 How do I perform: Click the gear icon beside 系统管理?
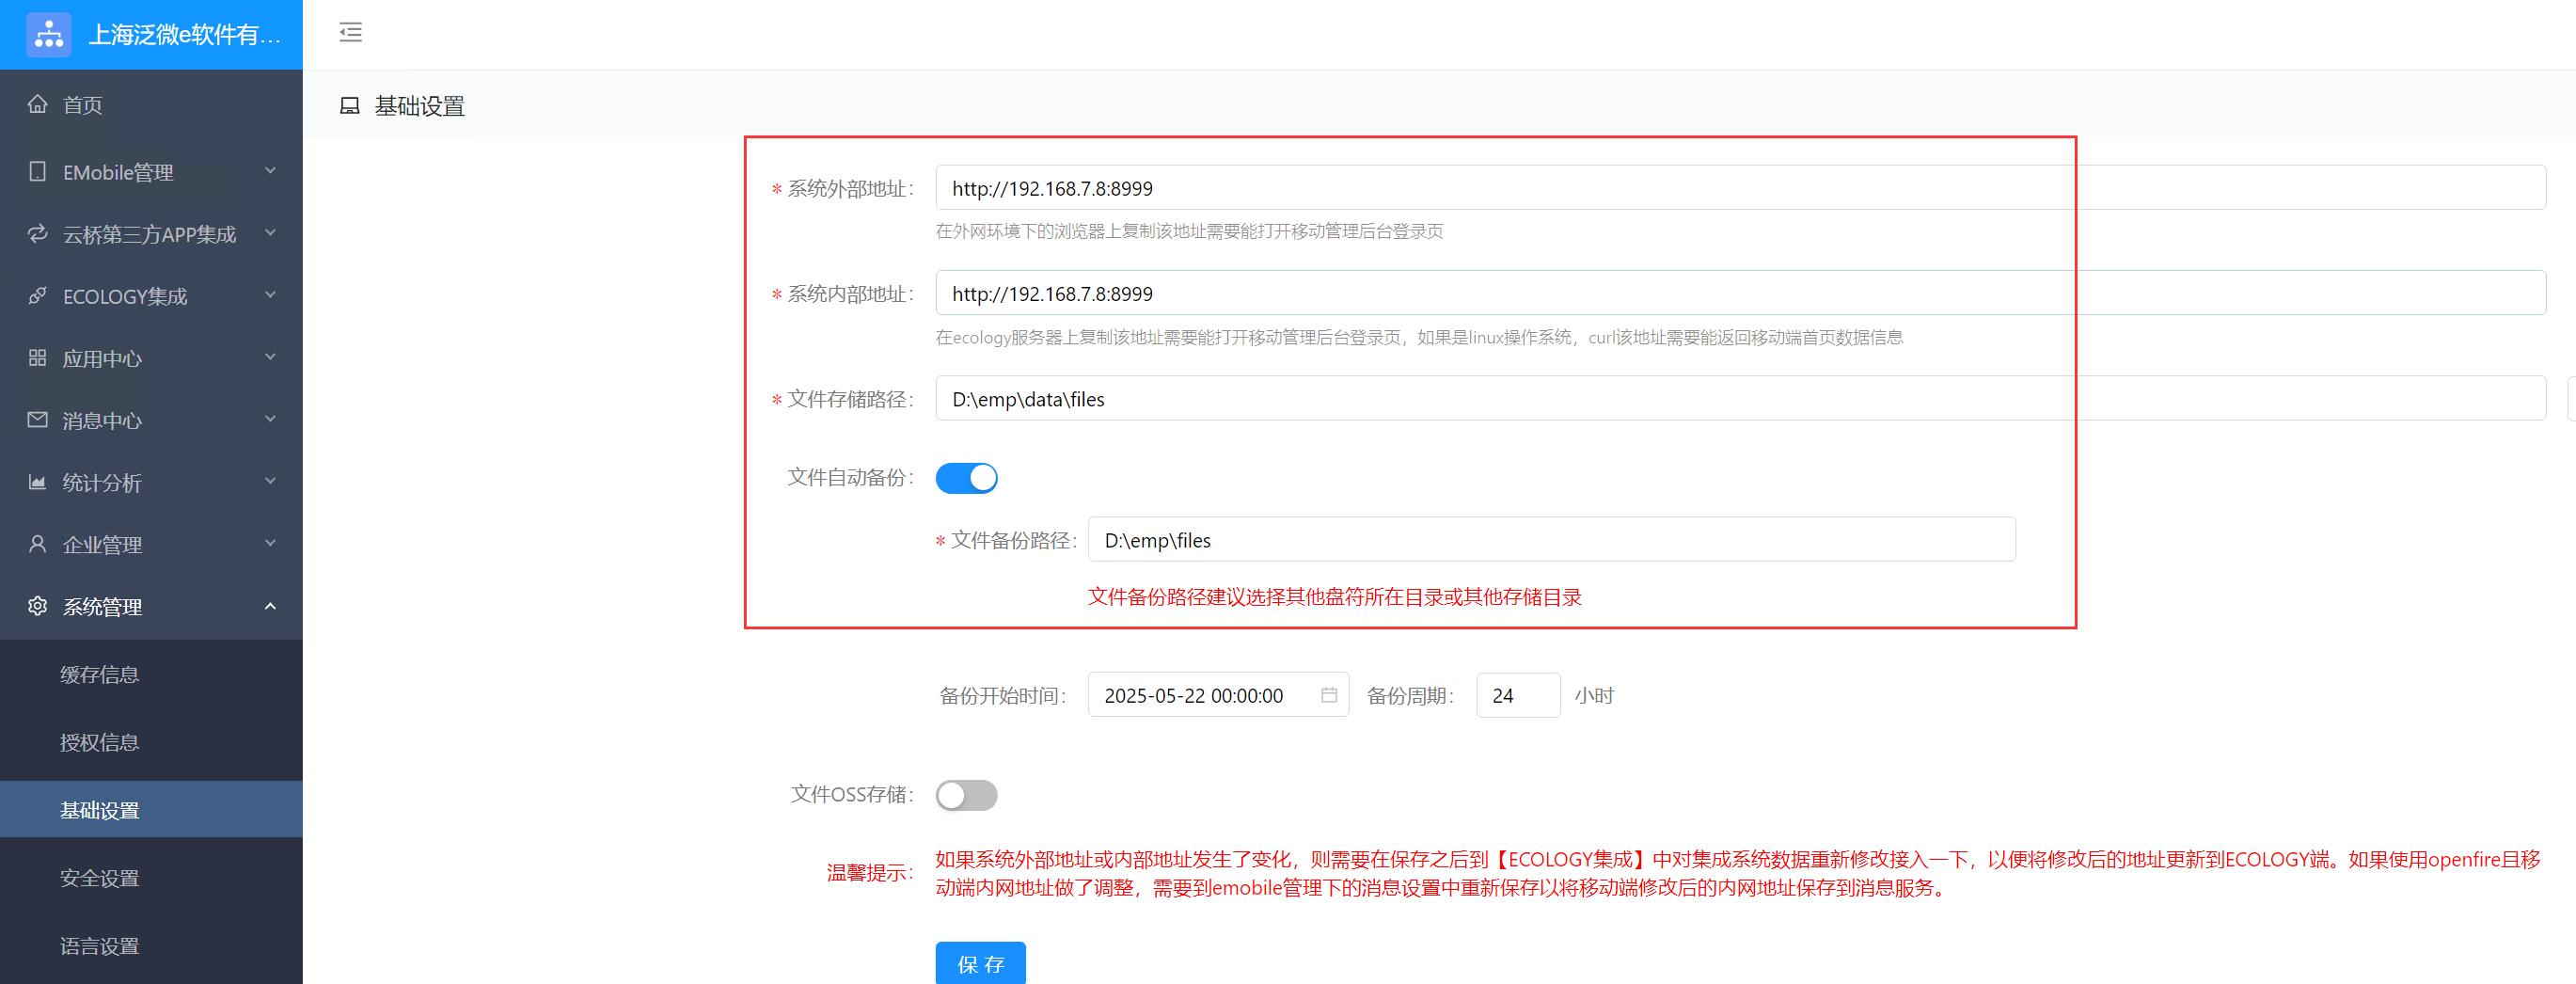[38, 606]
